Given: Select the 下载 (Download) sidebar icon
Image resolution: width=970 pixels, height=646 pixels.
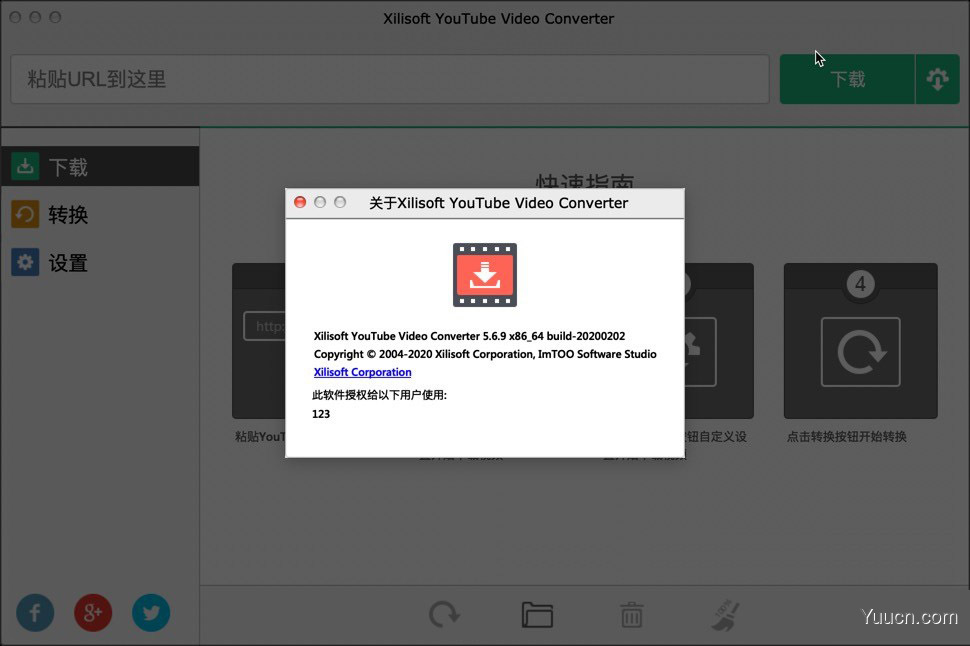Looking at the screenshot, I should [25, 166].
